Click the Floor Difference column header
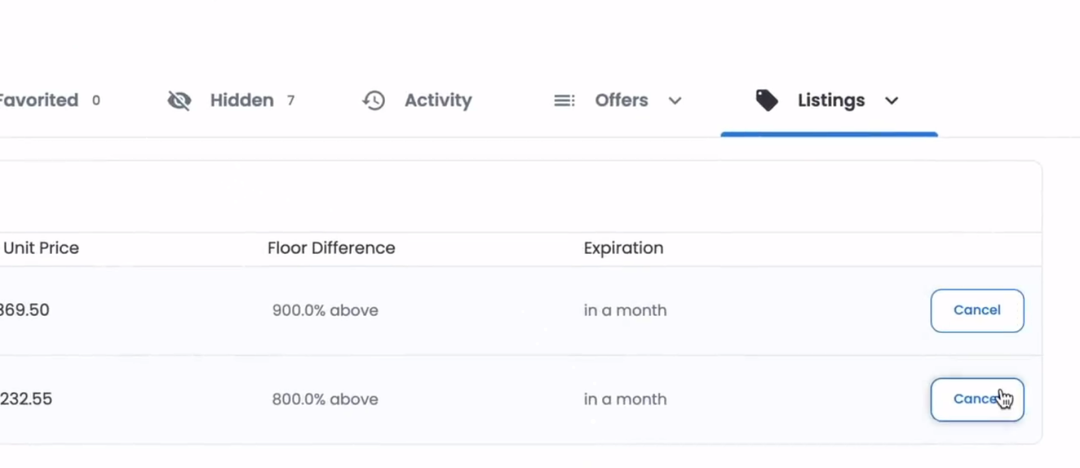Screen dimensions: 1080x468 click(331, 248)
